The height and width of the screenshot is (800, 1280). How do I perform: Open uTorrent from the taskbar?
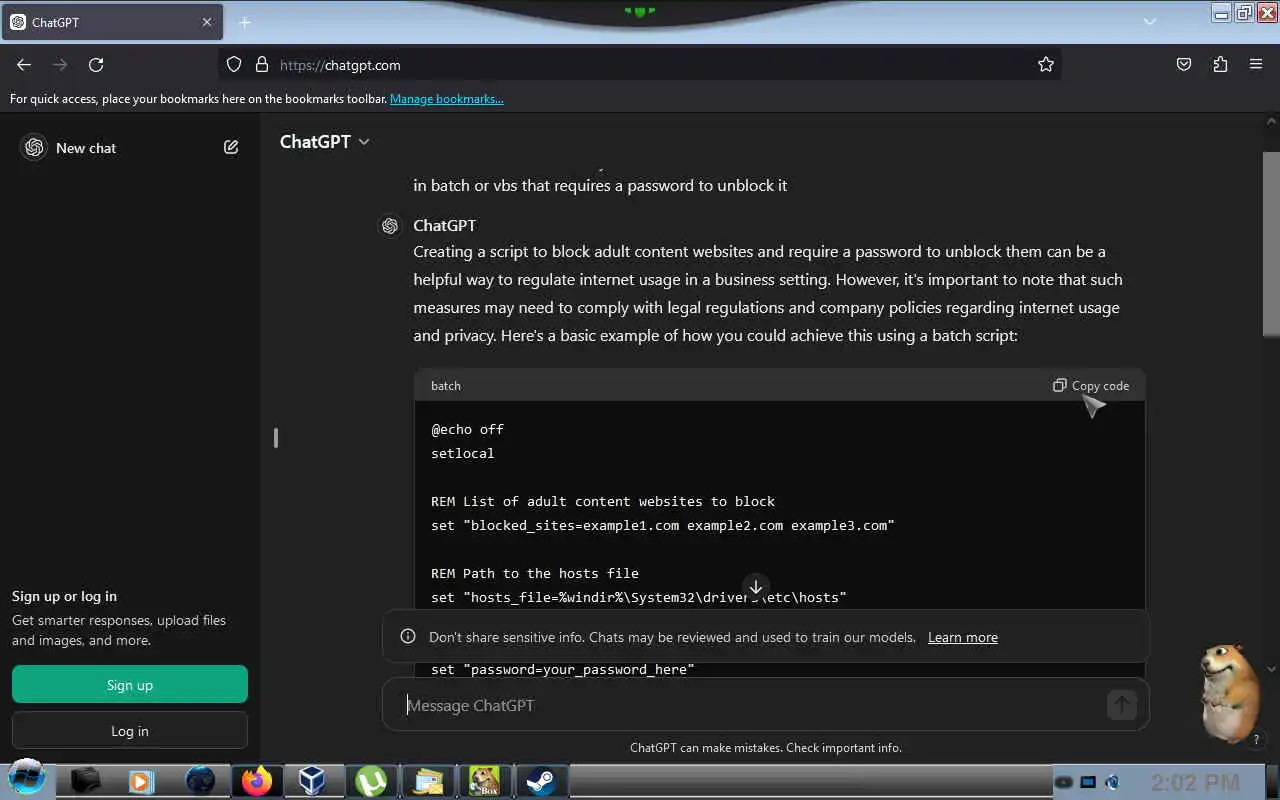tap(371, 781)
